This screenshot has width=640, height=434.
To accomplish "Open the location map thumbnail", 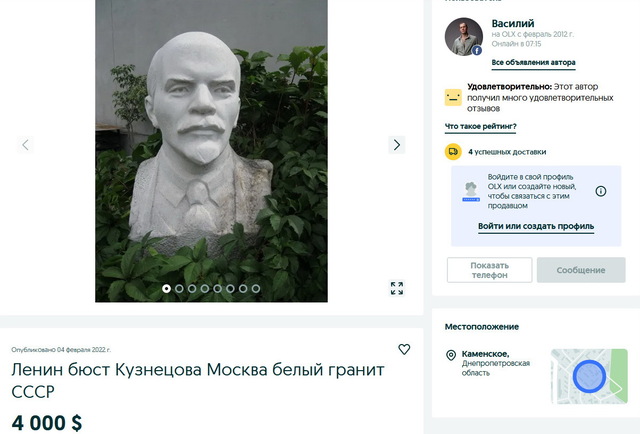I will pyautogui.click(x=589, y=376).
